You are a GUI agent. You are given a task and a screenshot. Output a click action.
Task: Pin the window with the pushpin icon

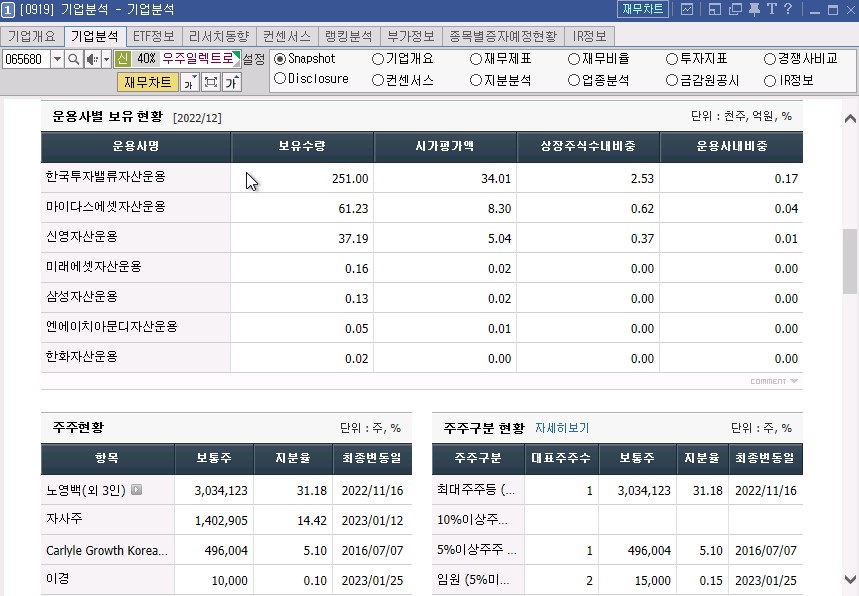click(754, 9)
